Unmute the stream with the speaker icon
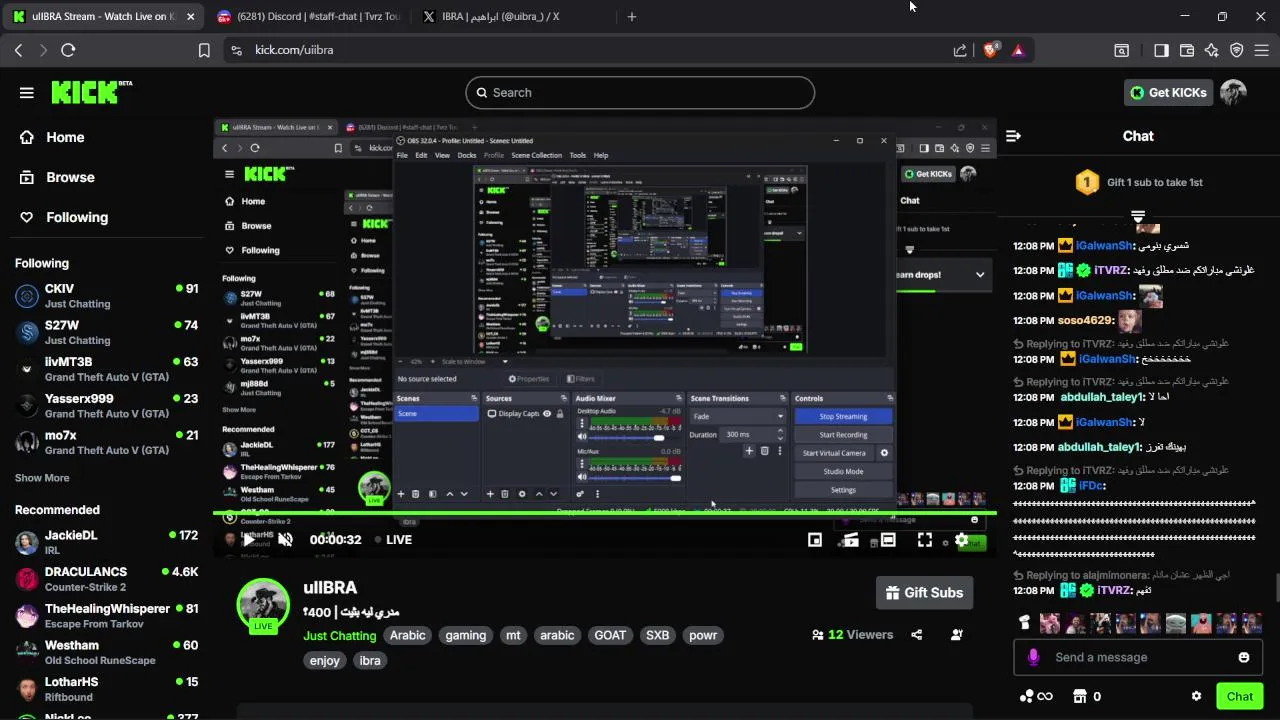 (285, 540)
